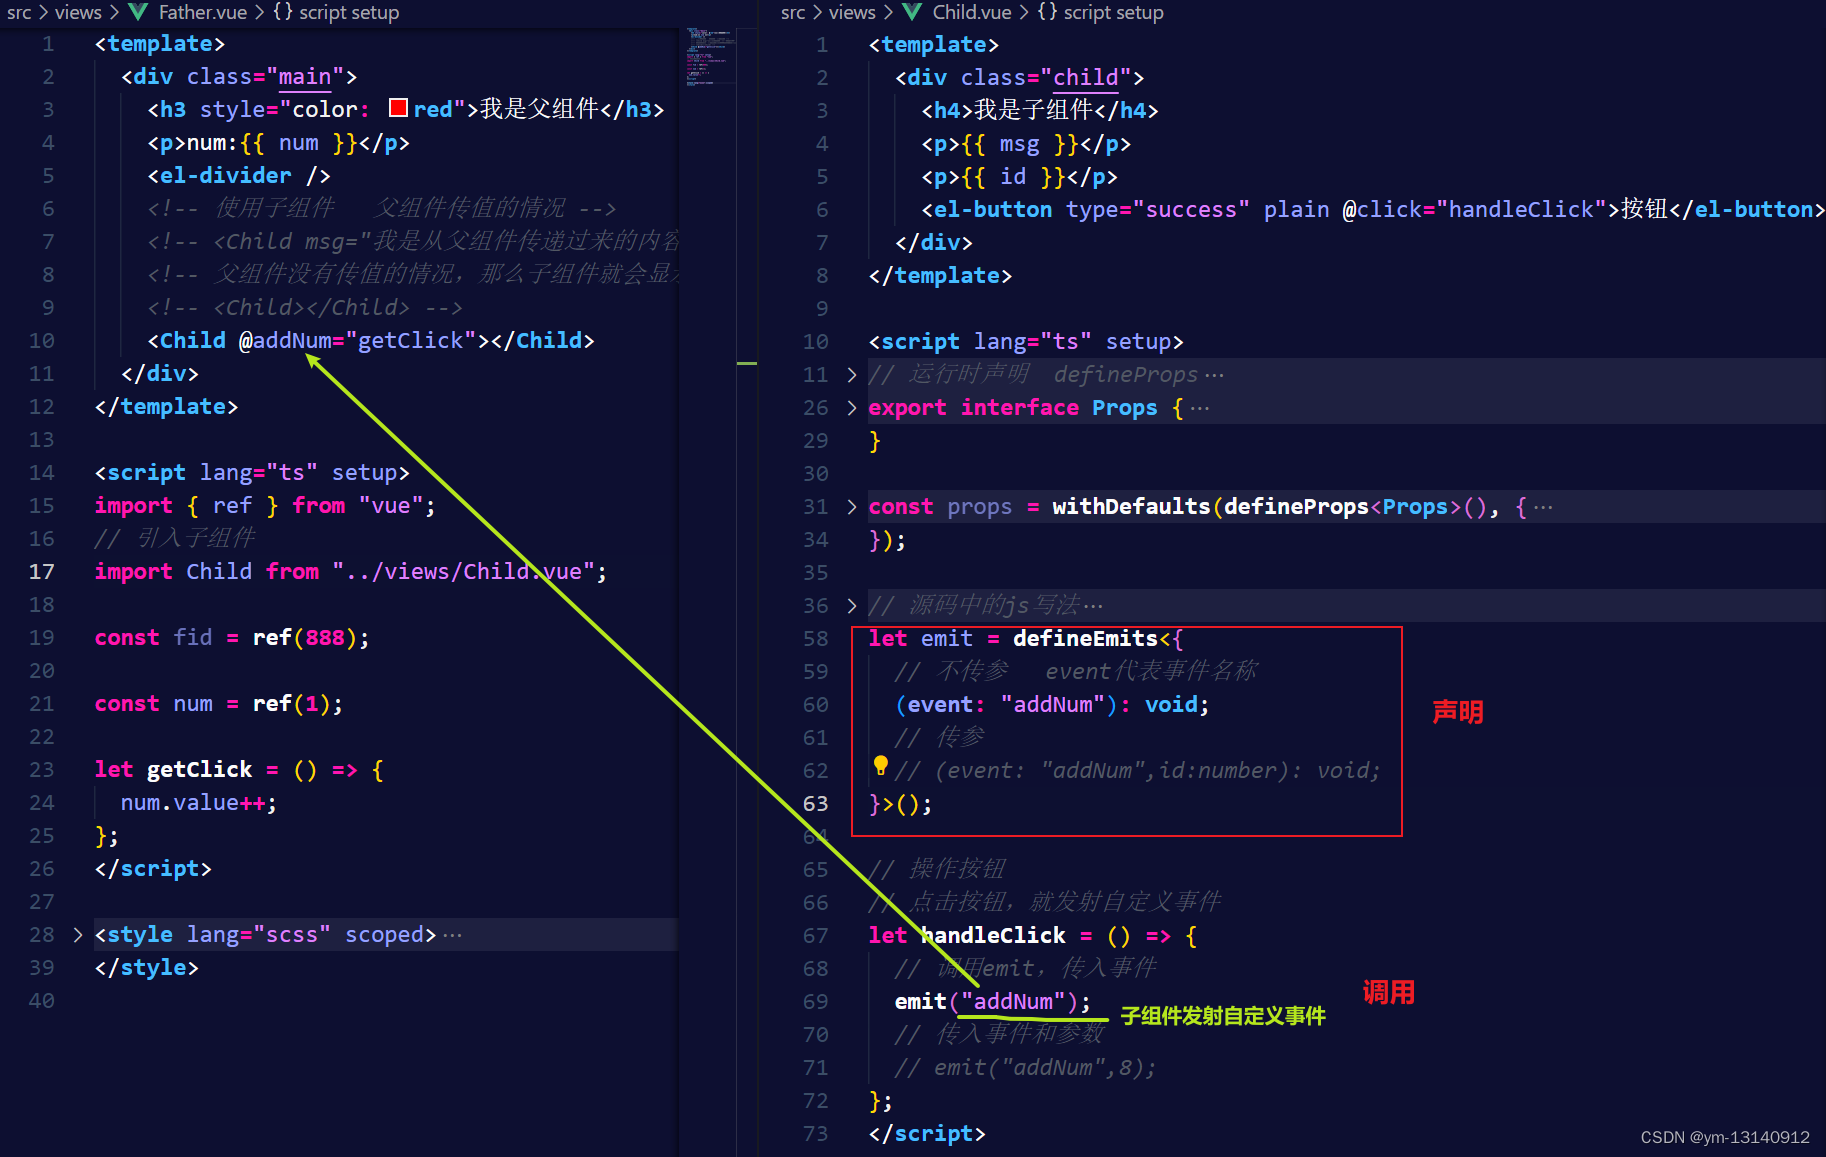Click the "../views/Child.vue" import path
1826x1157 pixels.
tap(464, 572)
